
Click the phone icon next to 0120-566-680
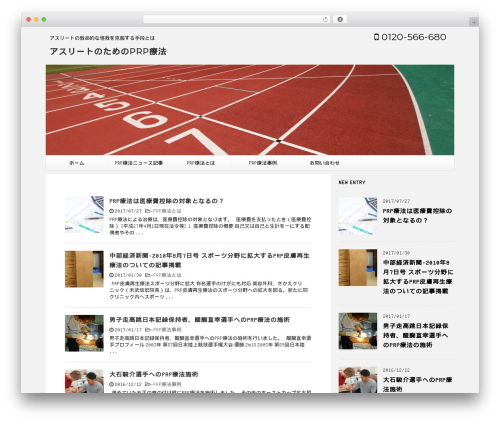point(376,37)
